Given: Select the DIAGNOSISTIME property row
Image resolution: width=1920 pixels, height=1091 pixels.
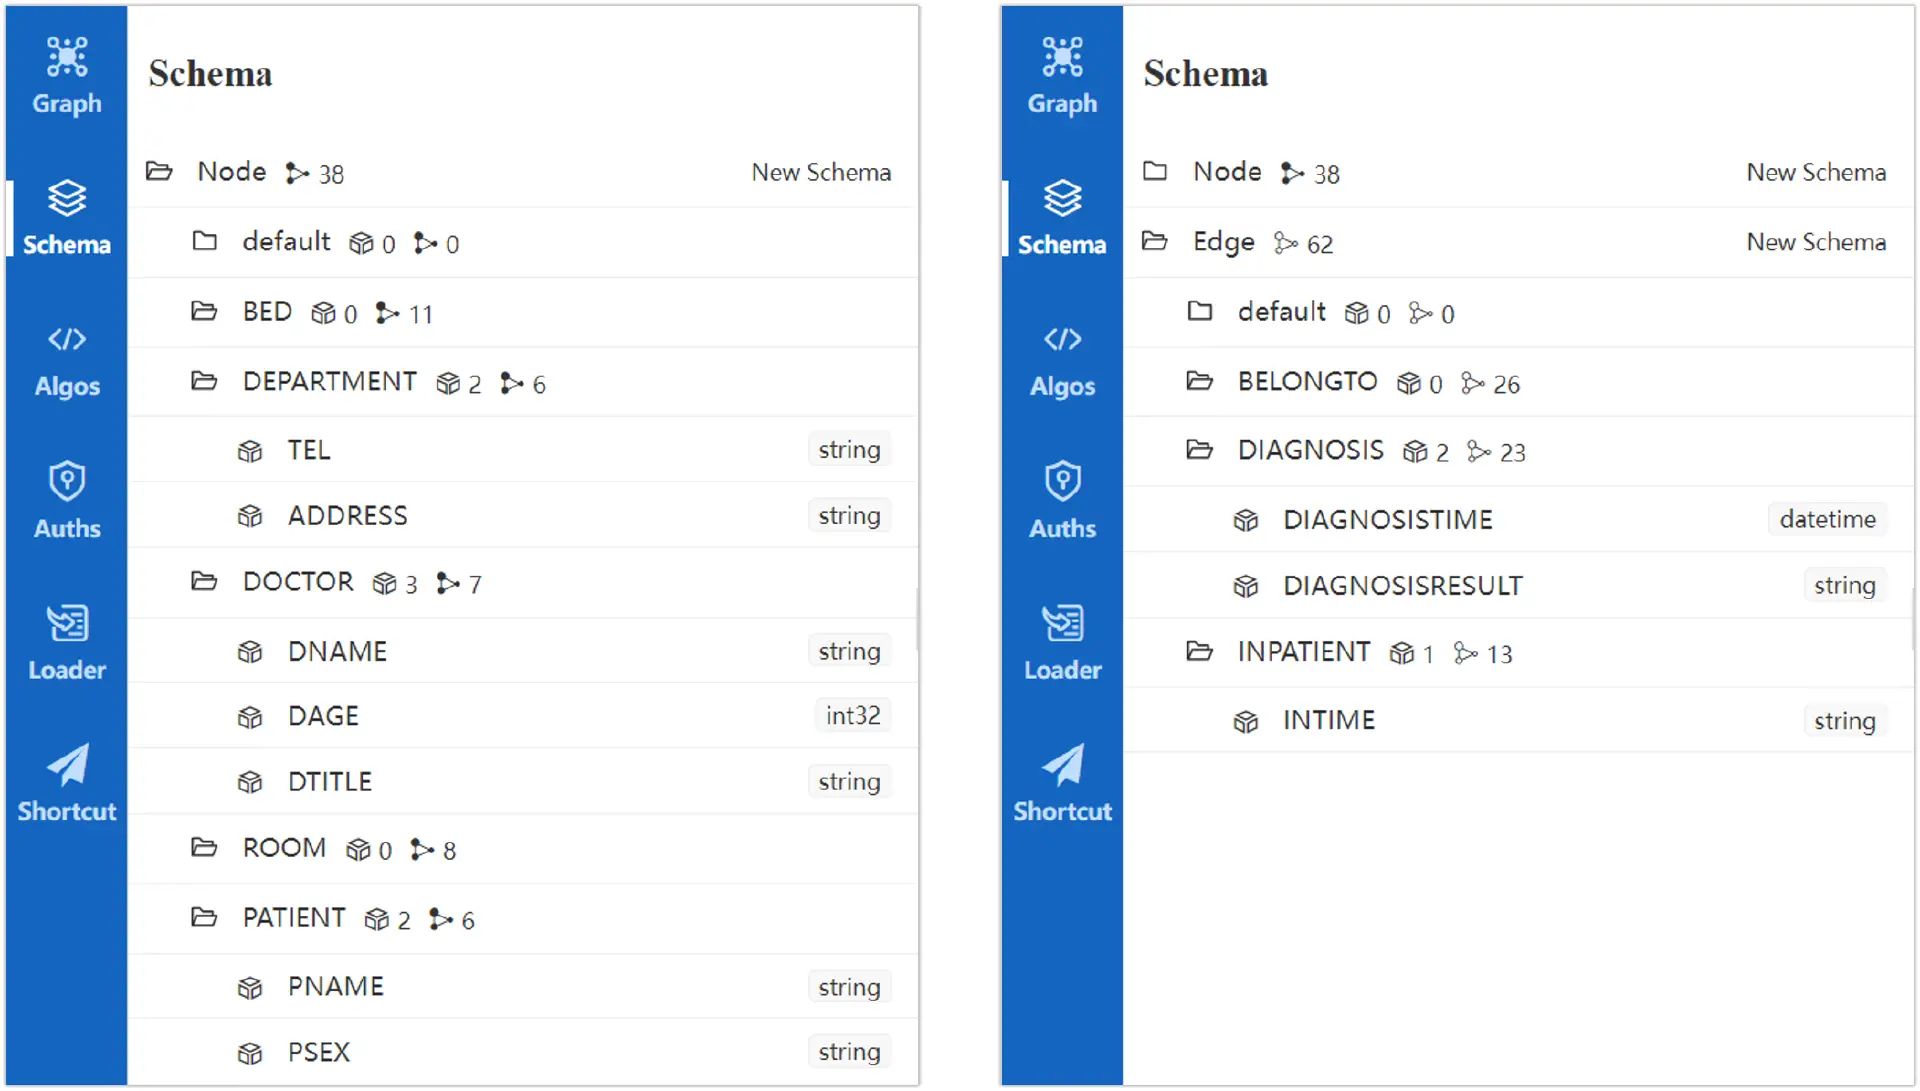Looking at the screenshot, I should pos(1387,520).
